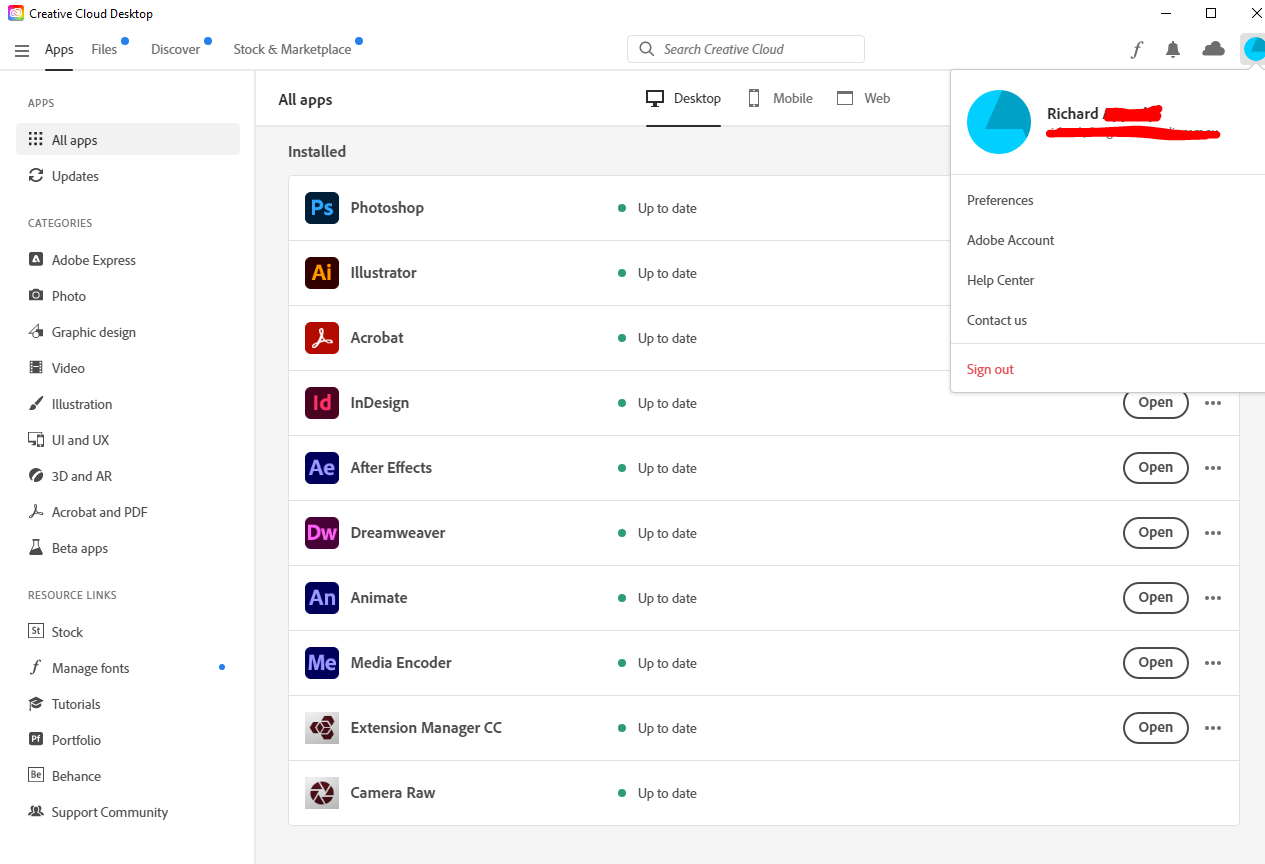The height and width of the screenshot is (864, 1265).
Task: Open the Behance resource link
Action: coord(128,776)
